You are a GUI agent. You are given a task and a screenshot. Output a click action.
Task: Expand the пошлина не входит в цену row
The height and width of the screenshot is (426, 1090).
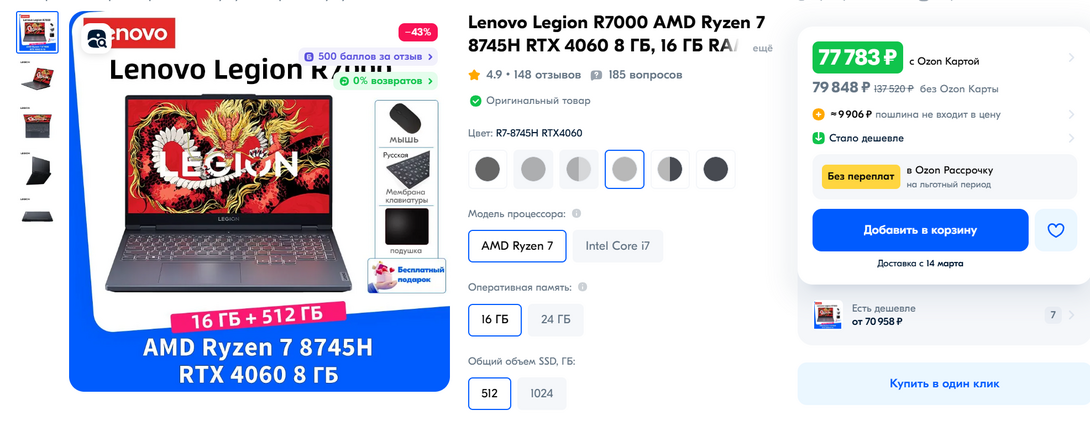point(944,115)
